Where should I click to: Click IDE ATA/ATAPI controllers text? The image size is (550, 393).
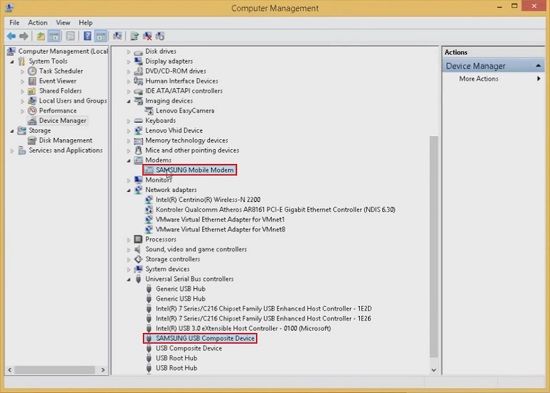click(184, 91)
